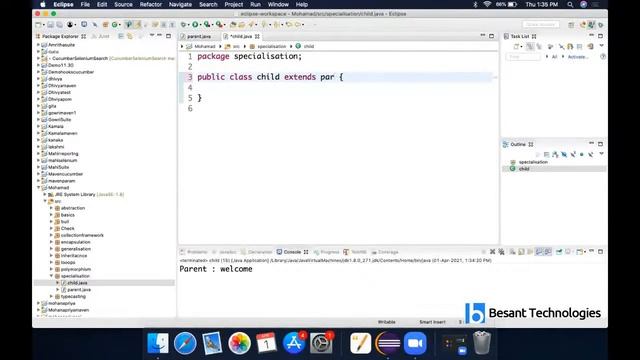The height and width of the screenshot is (360, 640).
Task: Click Remove All Terminated Launches in Console
Action: (502, 252)
